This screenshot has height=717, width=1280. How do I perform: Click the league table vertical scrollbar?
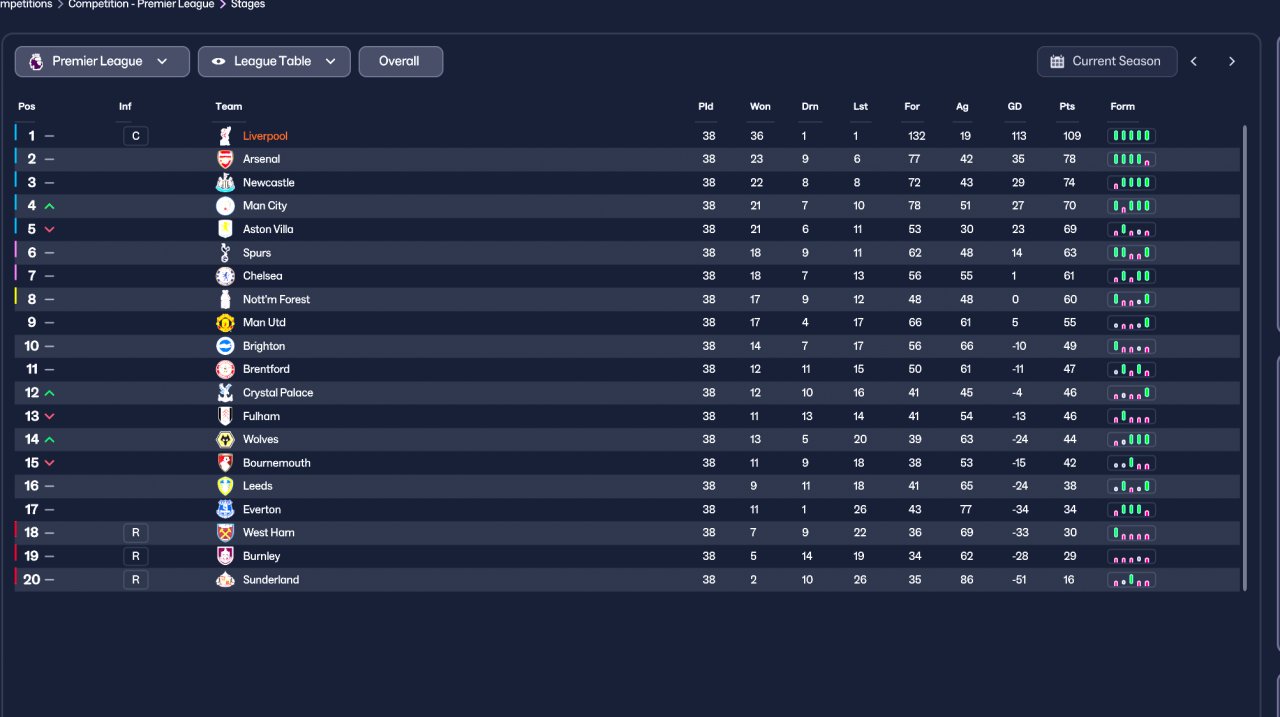pyautogui.click(x=1245, y=357)
